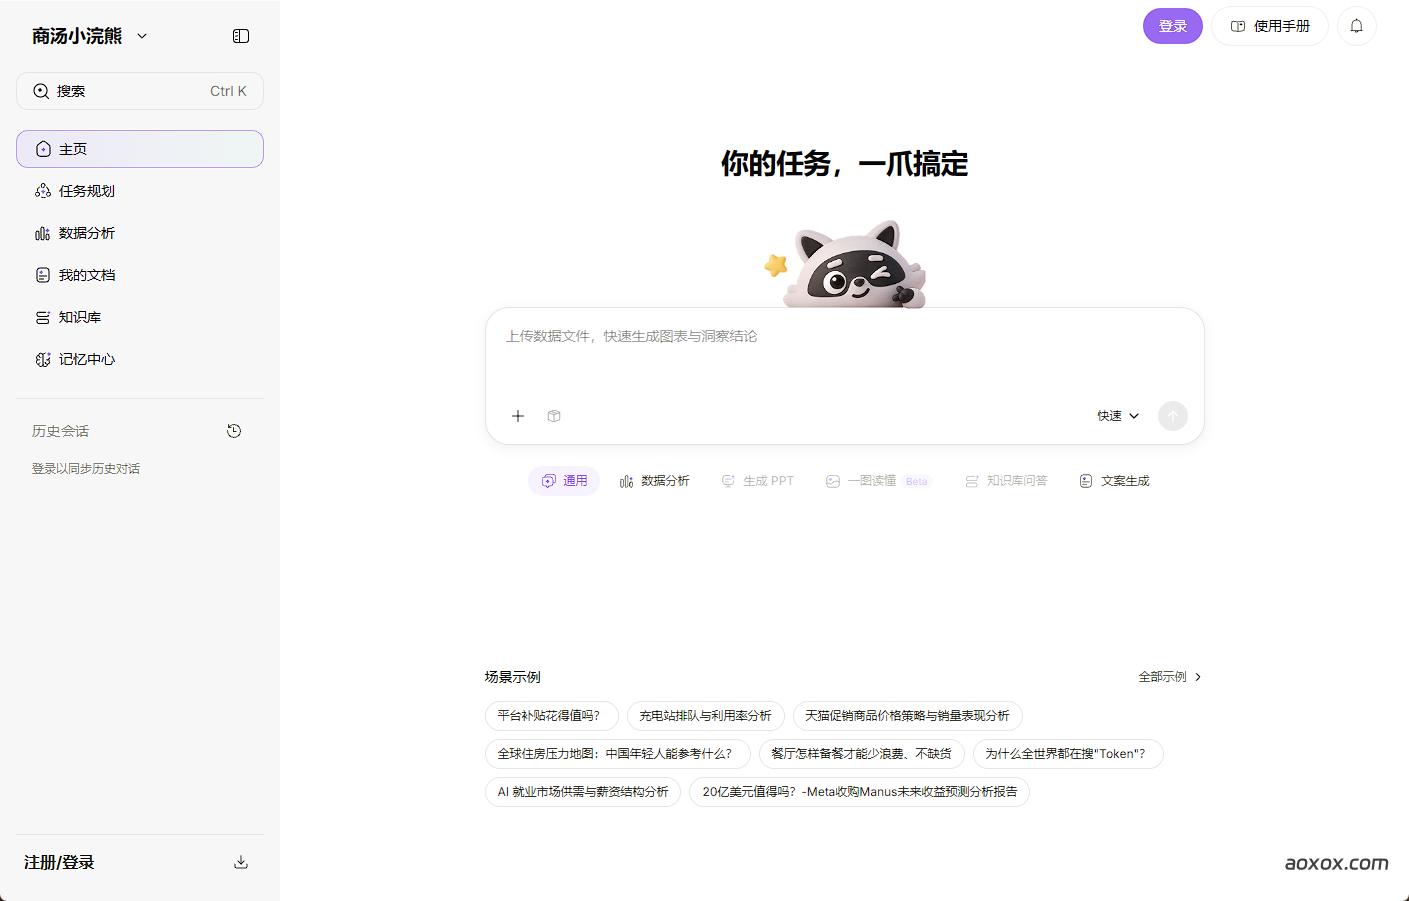
Task: Select the 通用 mode tab
Action: point(564,481)
